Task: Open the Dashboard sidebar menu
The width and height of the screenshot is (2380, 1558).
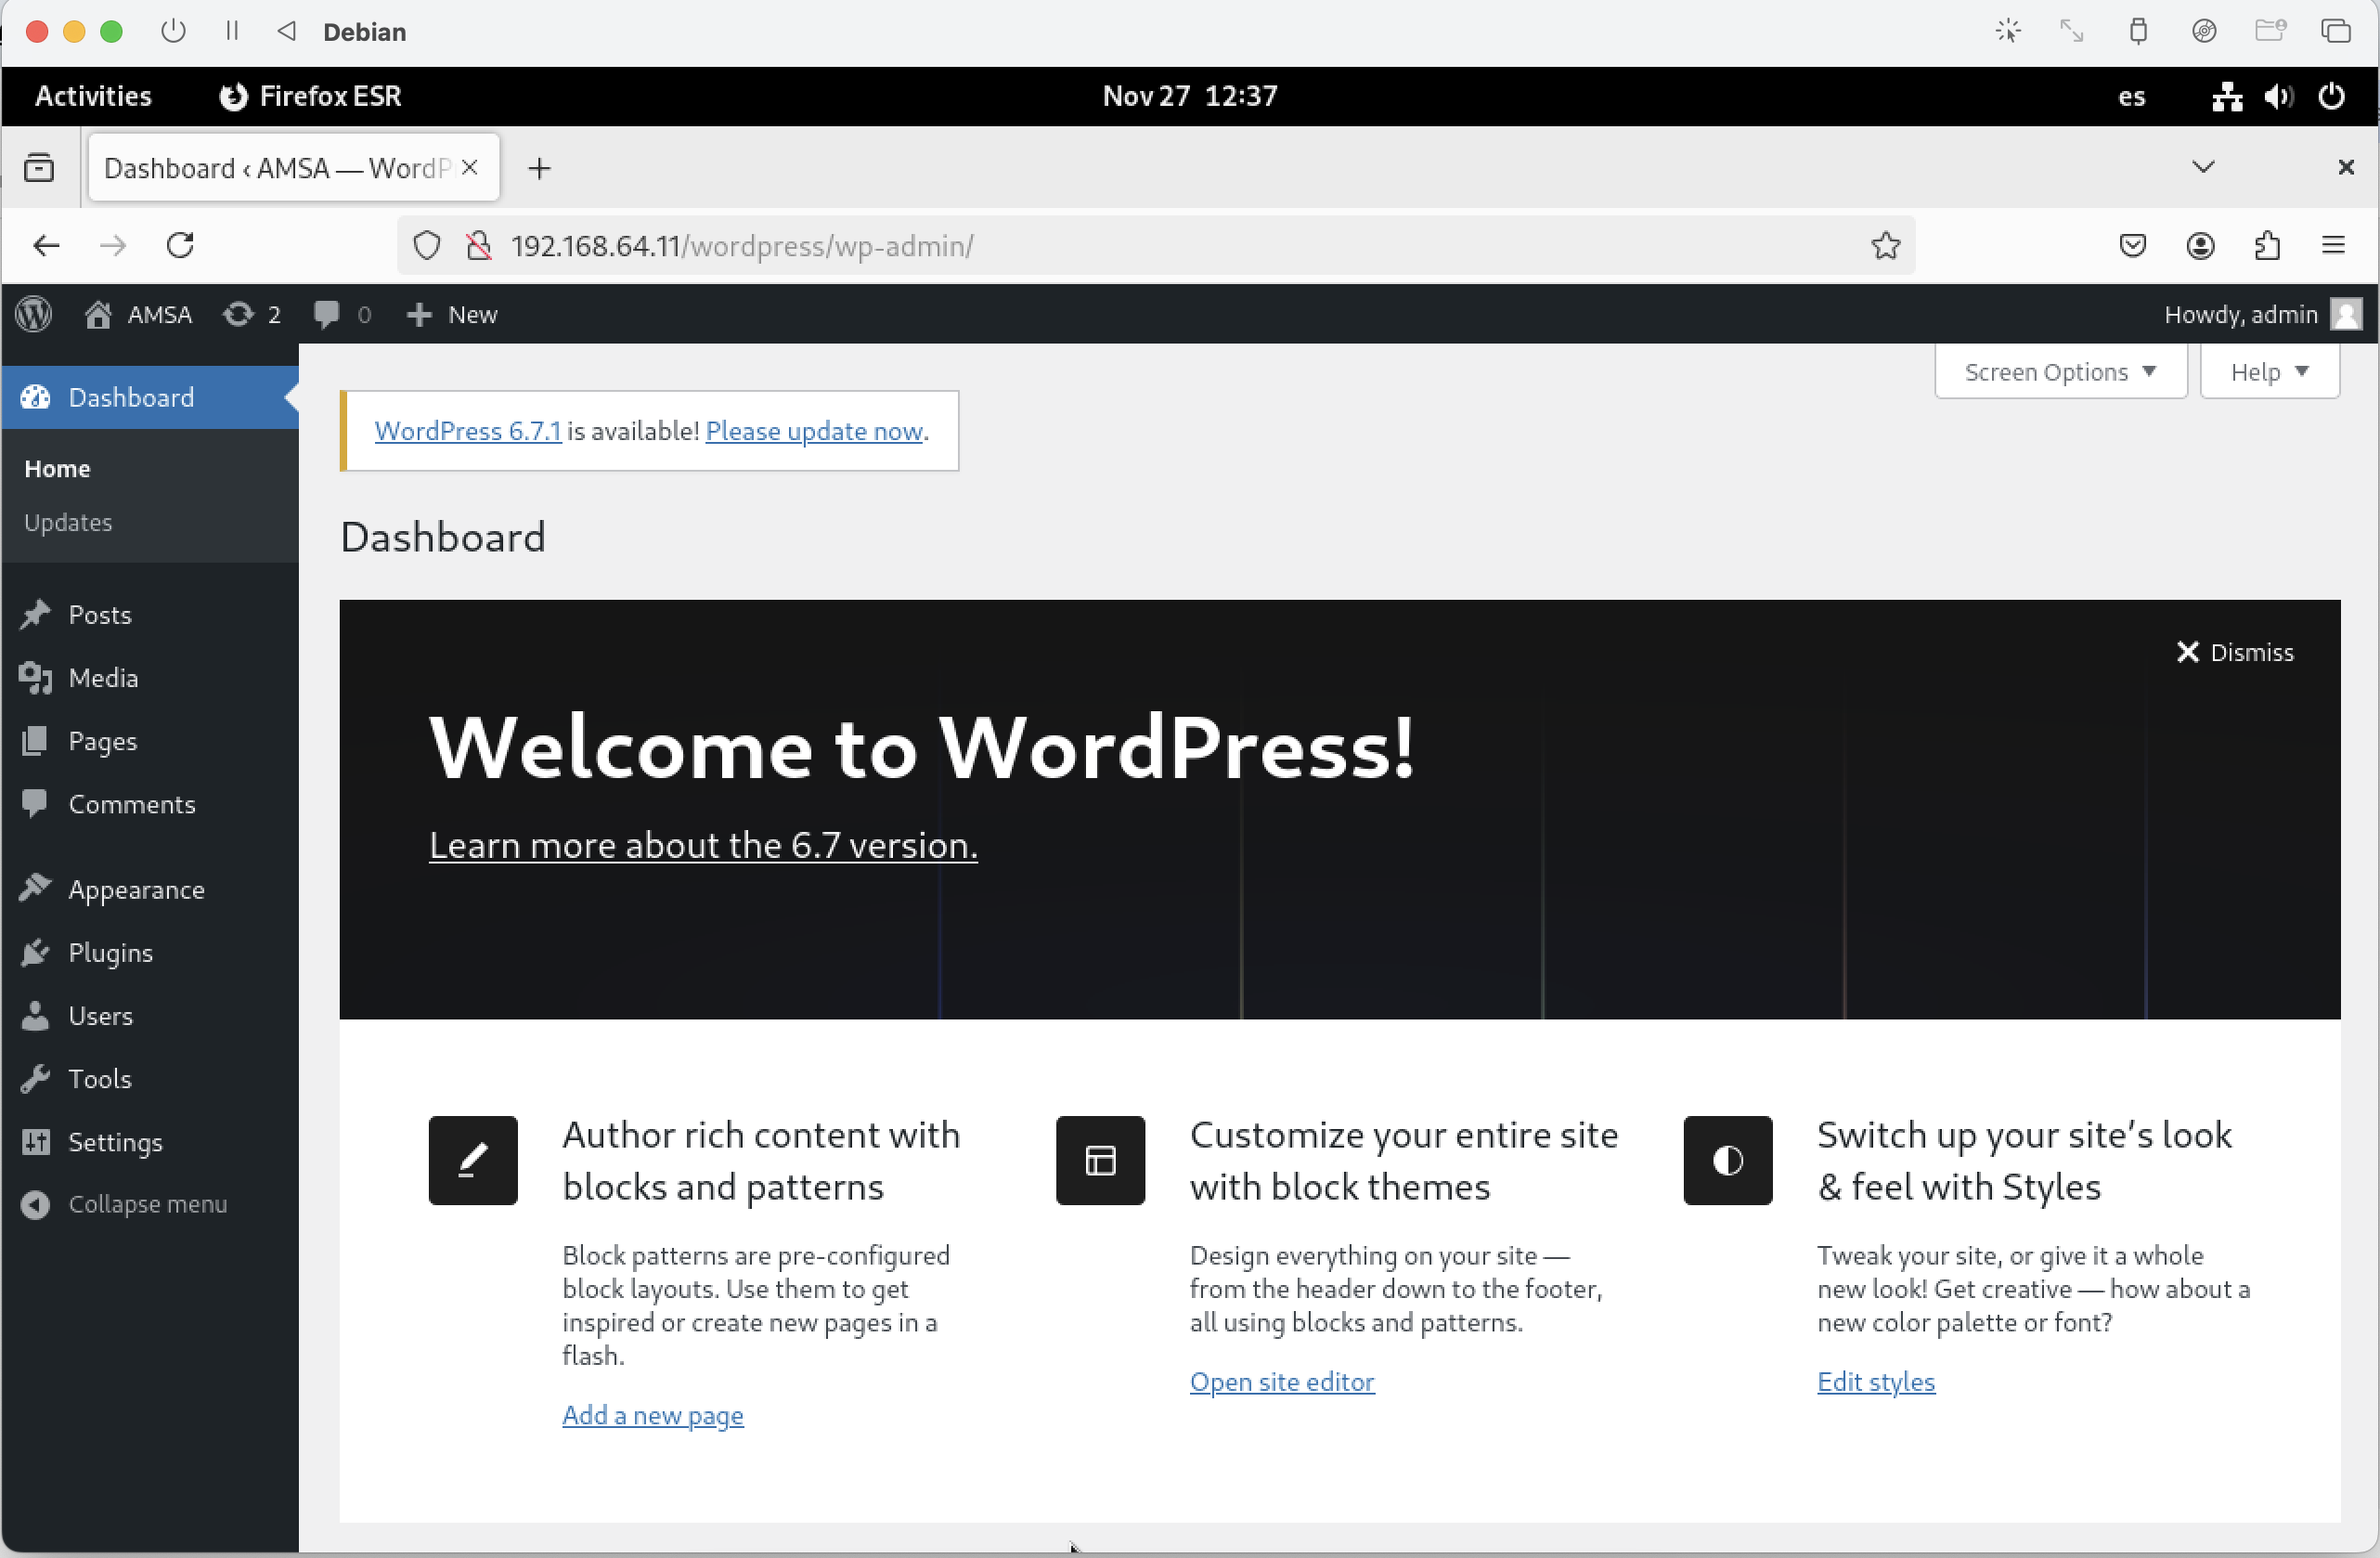Action: tap(150, 397)
